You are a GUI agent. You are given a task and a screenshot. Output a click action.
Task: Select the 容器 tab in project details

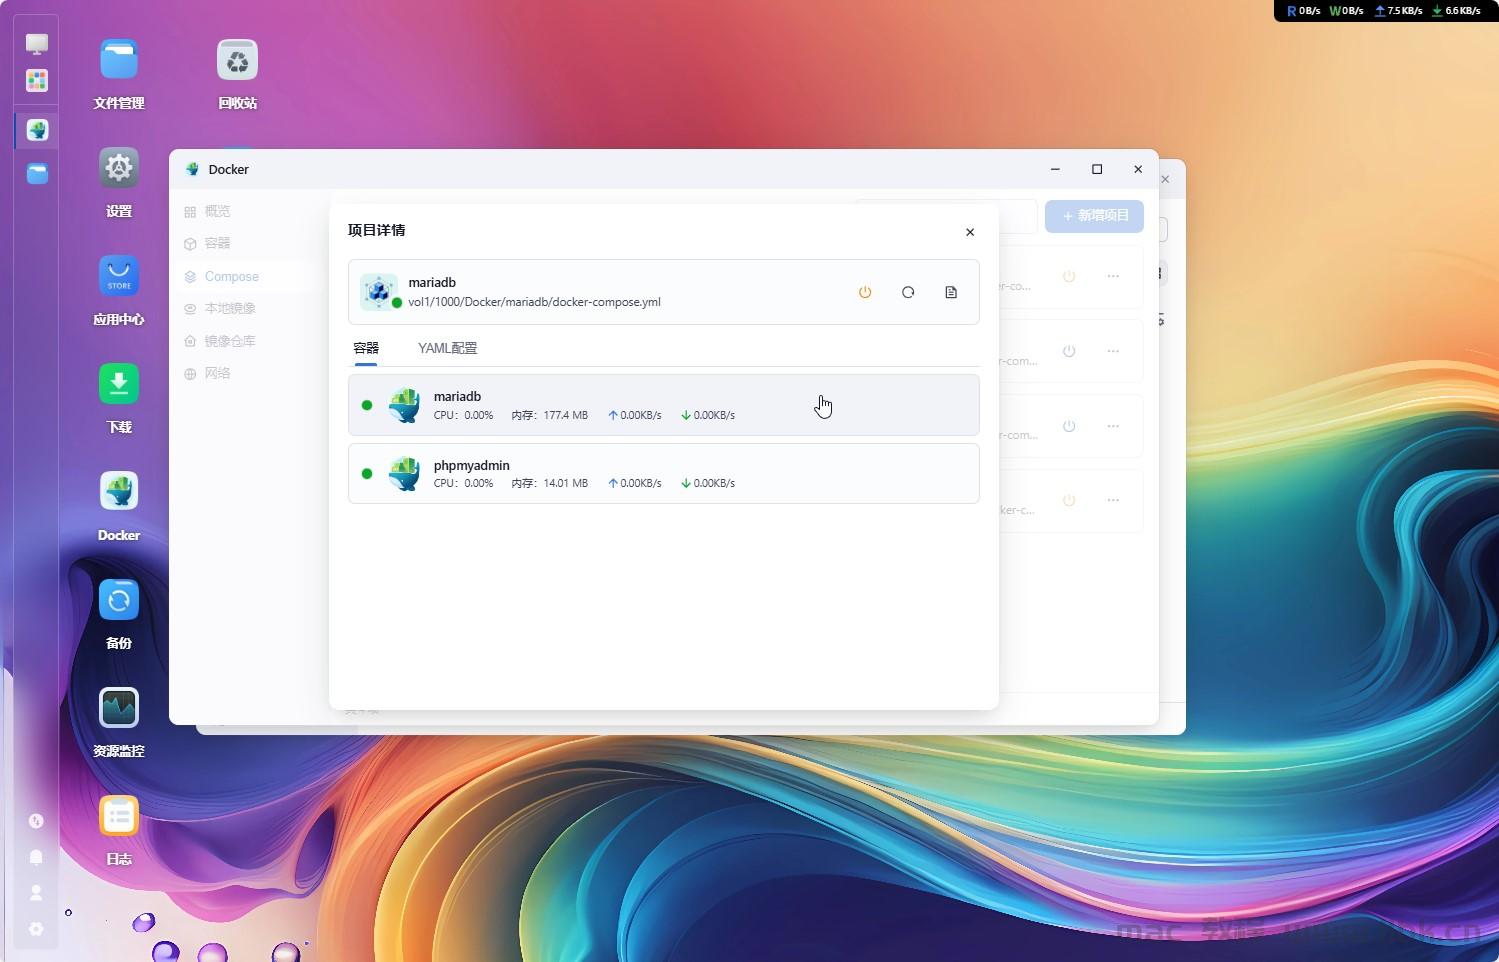[366, 348]
